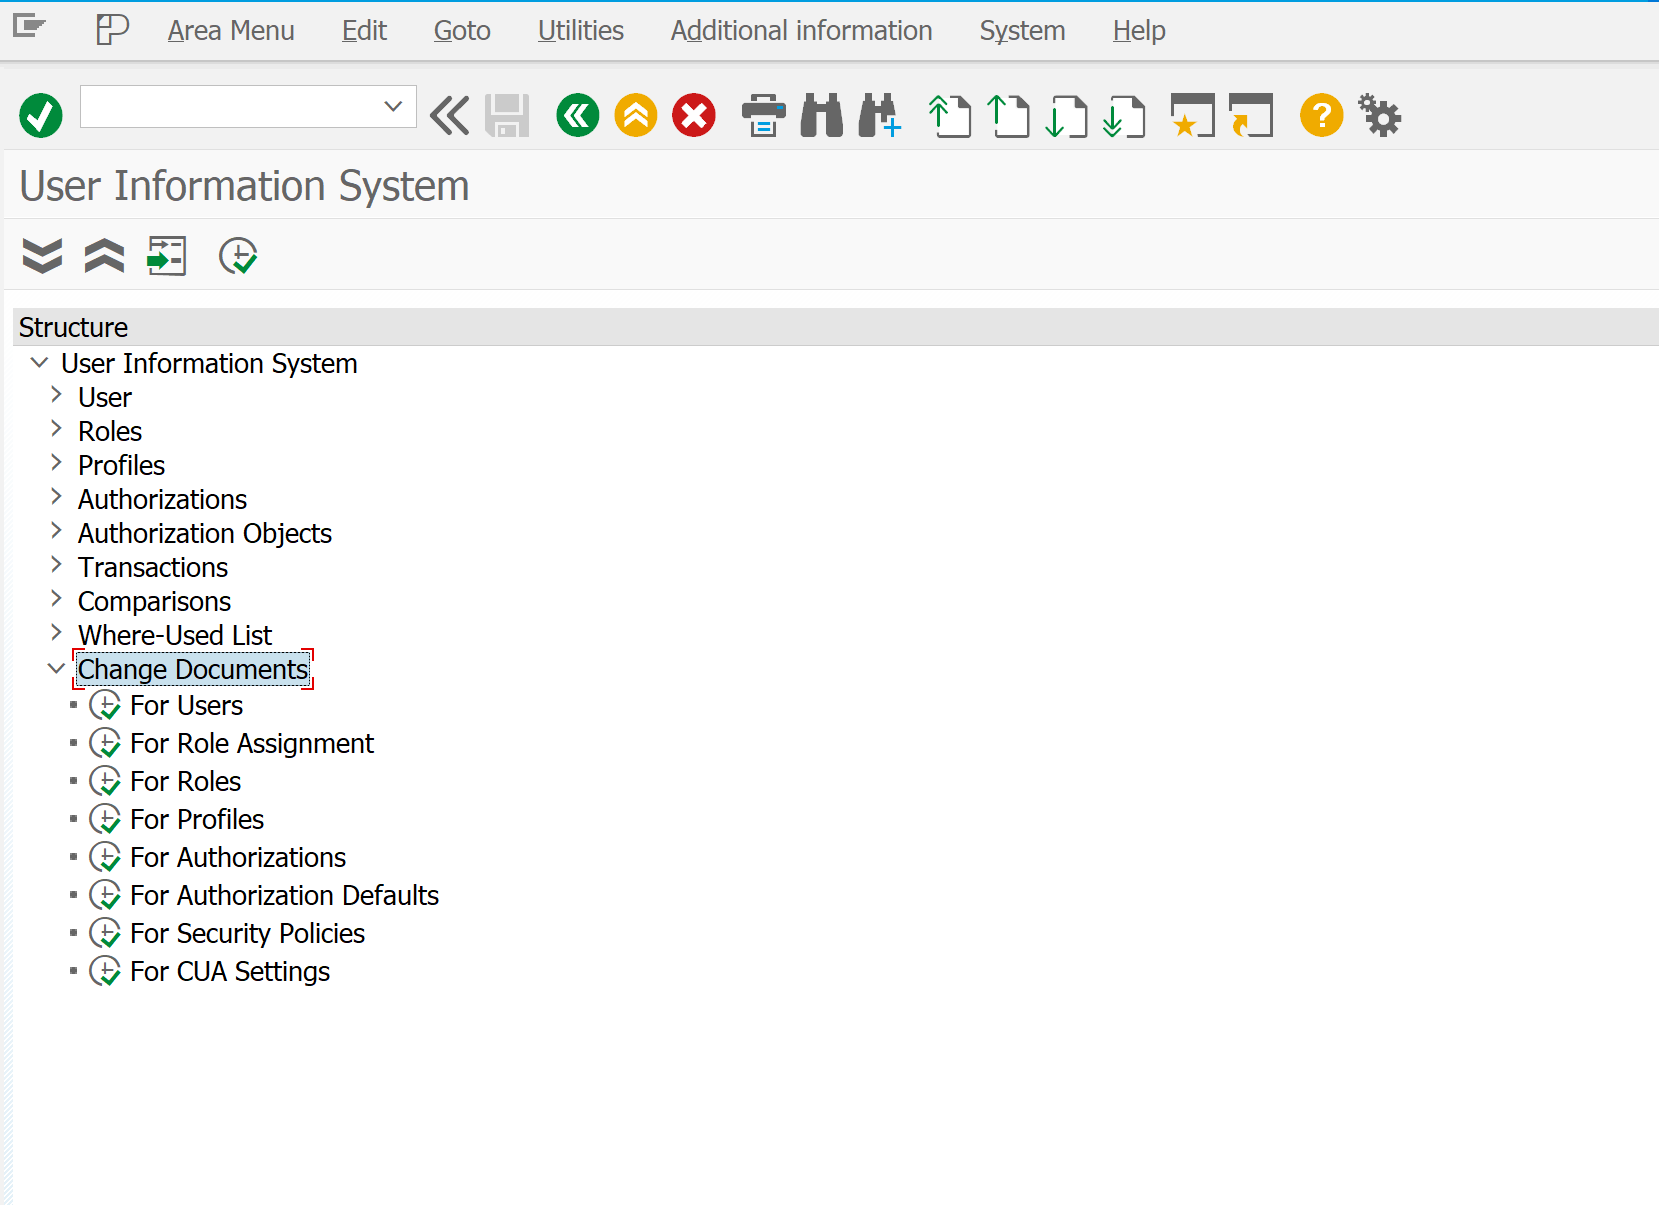Execute the For Users change documents report

[186, 706]
